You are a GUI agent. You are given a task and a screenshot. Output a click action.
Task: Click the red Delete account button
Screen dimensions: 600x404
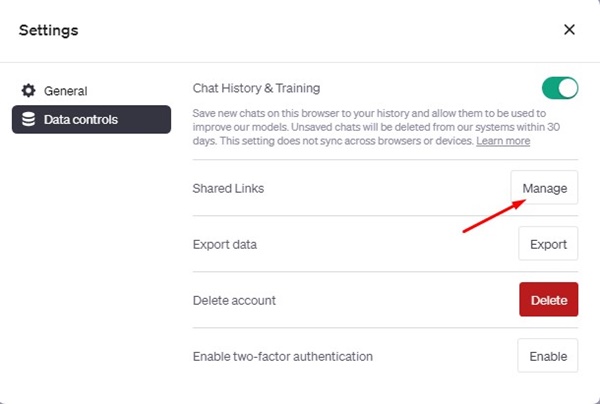[x=548, y=300]
